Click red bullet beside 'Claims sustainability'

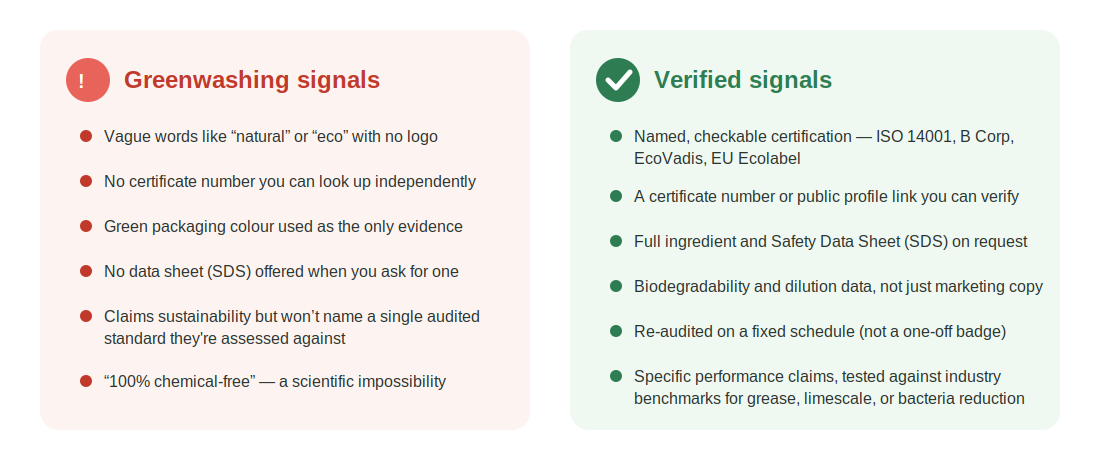86,316
